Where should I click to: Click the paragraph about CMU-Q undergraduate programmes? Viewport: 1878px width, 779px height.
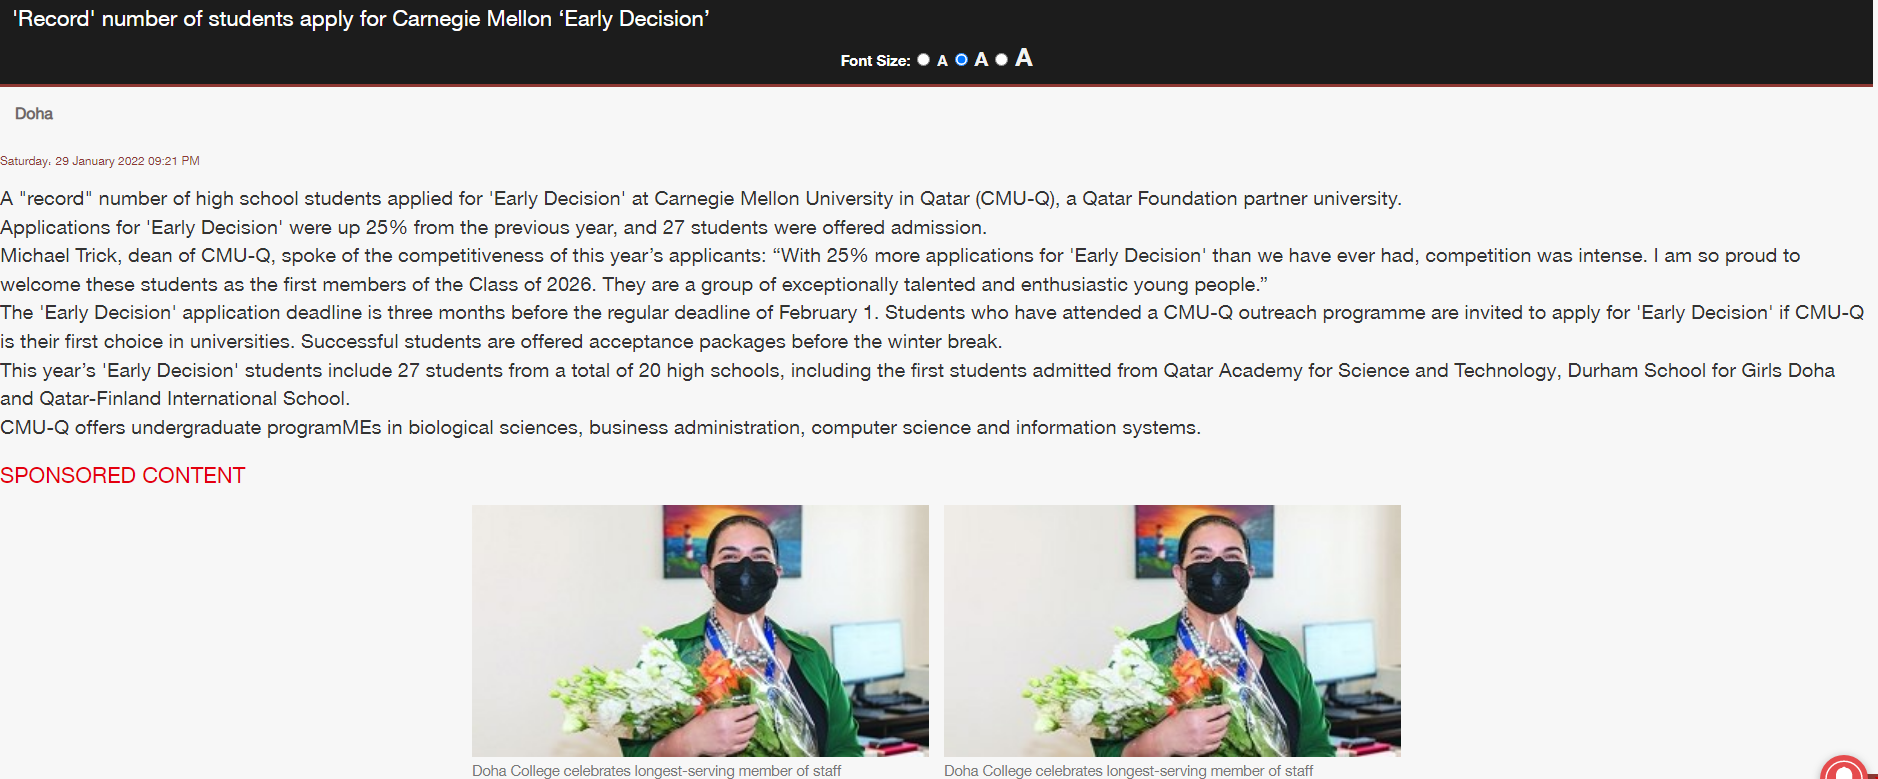(x=600, y=428)
